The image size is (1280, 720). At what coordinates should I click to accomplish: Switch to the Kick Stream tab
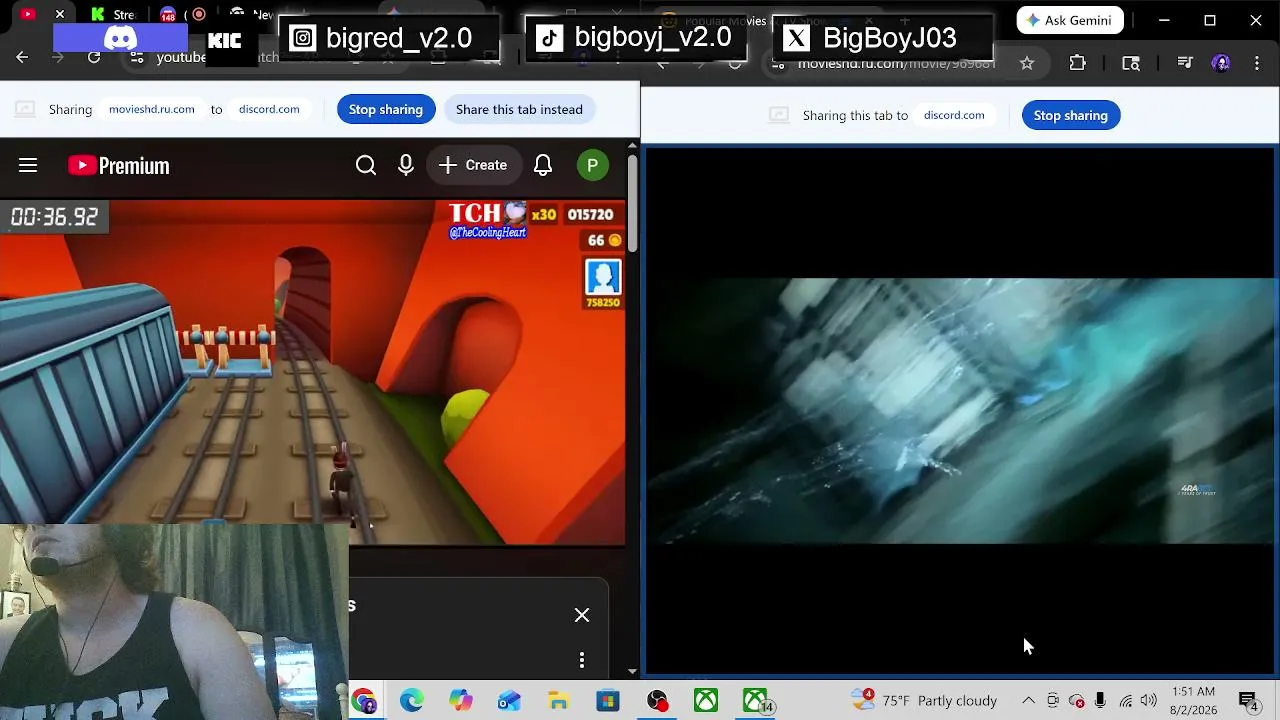pos(112,14)
